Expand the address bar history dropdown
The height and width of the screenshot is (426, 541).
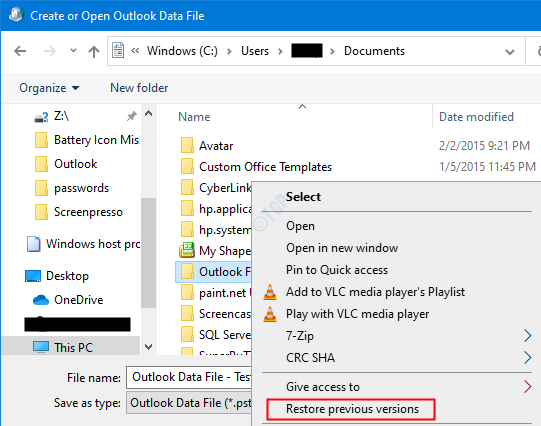tap(510, 52)
